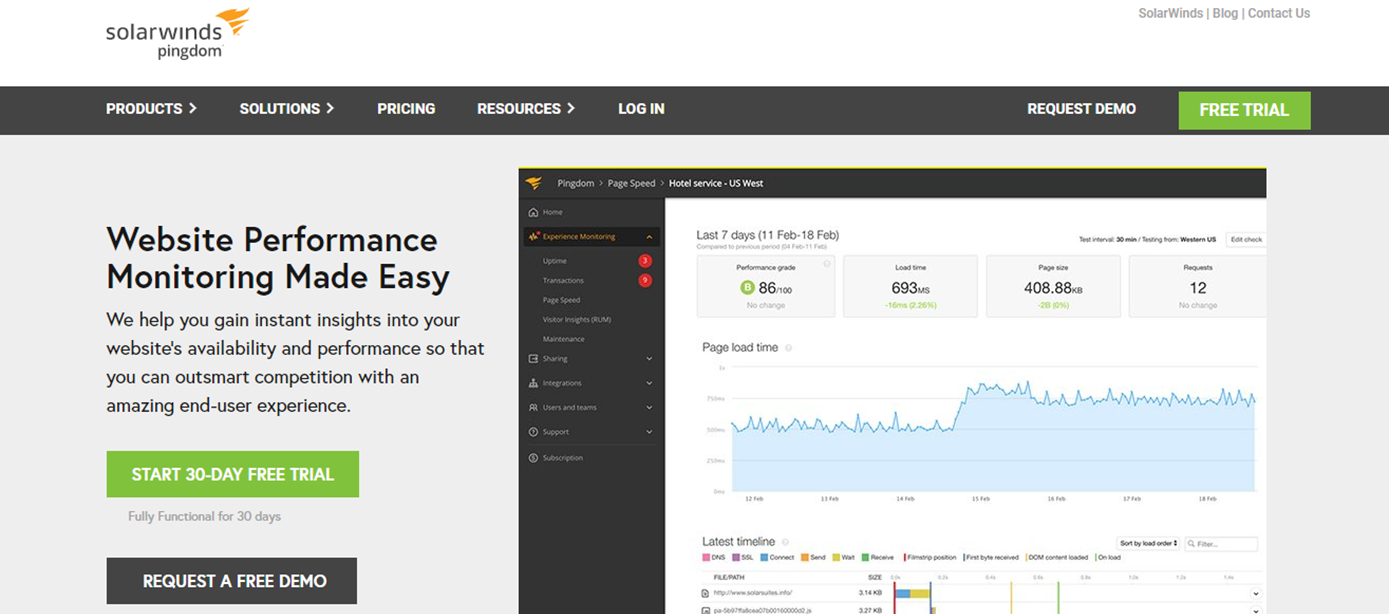
Task: Select Uptime in the sidebar
Action: (555, 261)
